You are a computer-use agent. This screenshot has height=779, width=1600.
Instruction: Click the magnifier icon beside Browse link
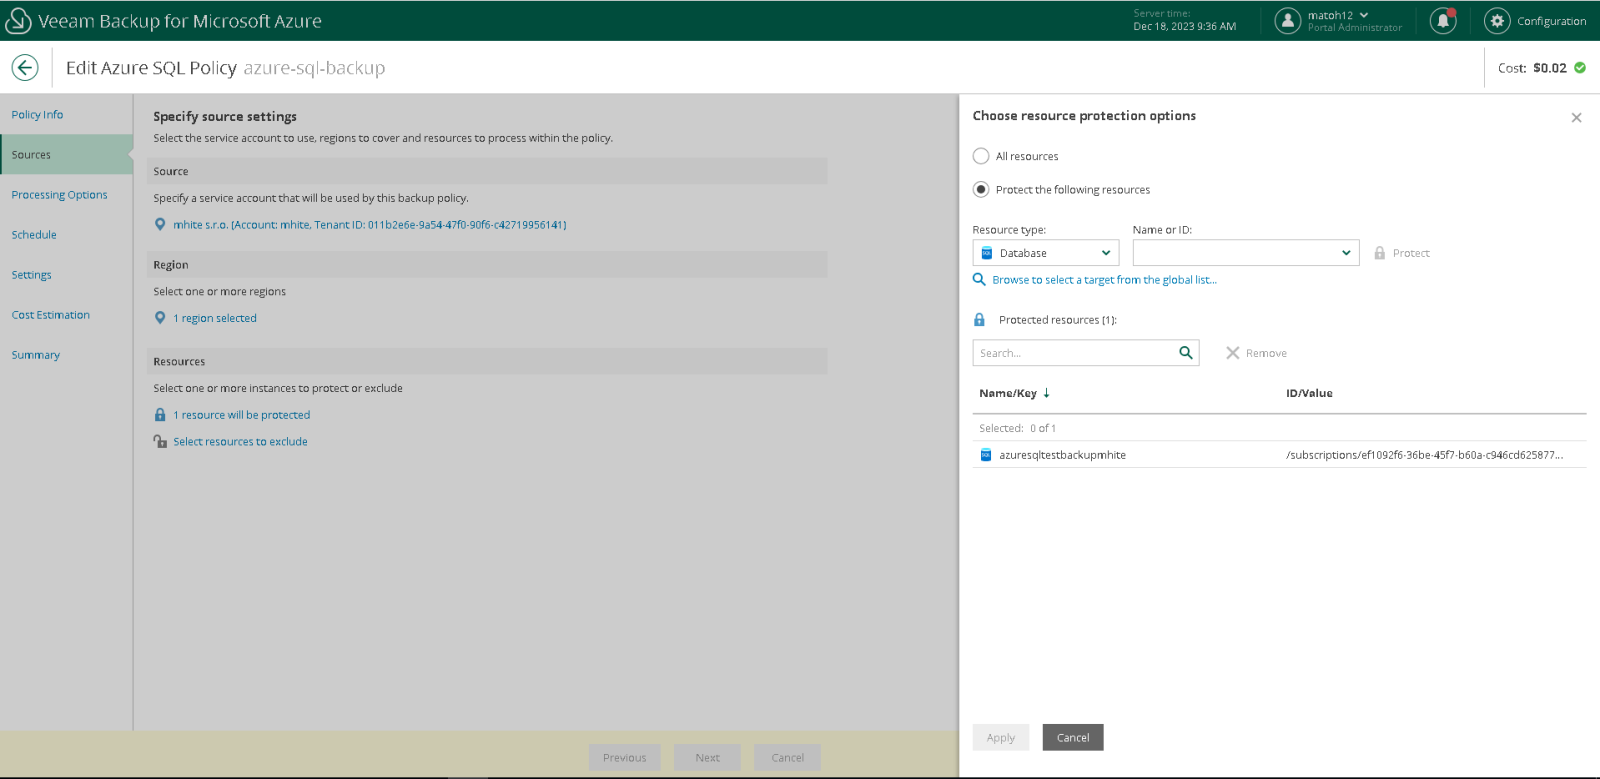coord(980,280)
